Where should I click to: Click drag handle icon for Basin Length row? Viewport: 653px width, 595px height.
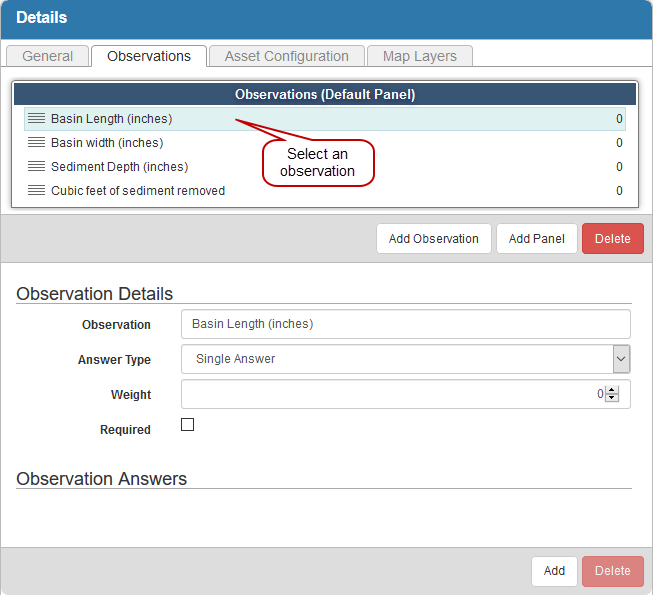point(36,119)
